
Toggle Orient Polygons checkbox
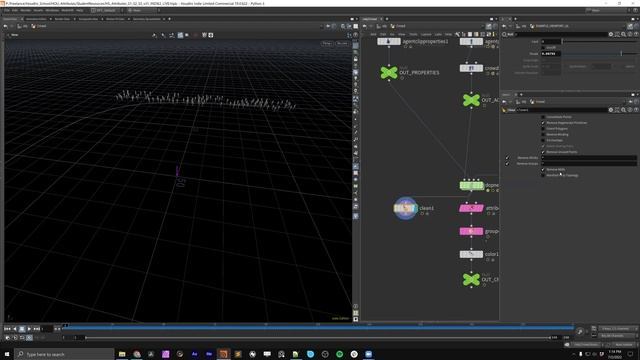pos(543,129)
